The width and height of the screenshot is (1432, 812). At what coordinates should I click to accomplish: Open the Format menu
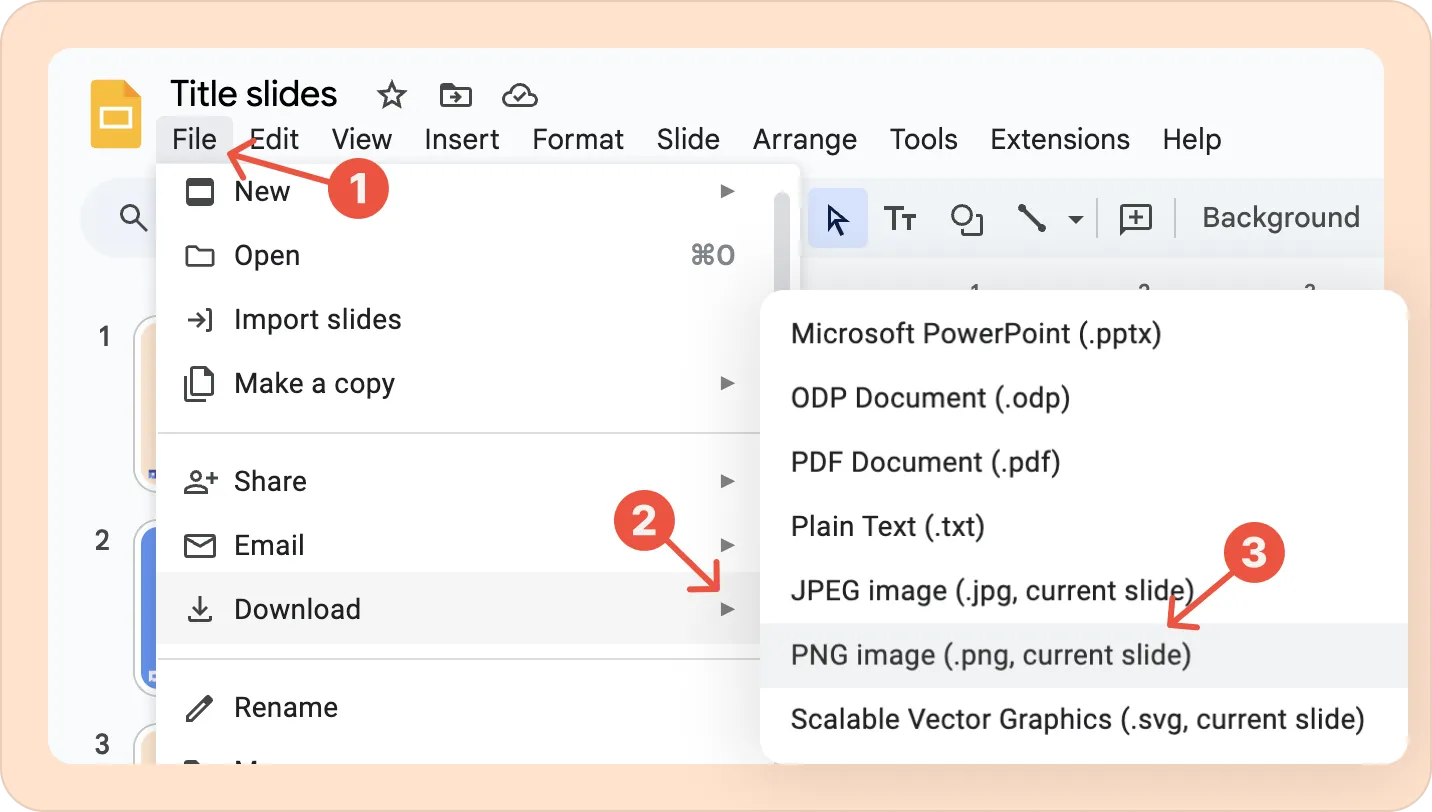click(578, 139)
